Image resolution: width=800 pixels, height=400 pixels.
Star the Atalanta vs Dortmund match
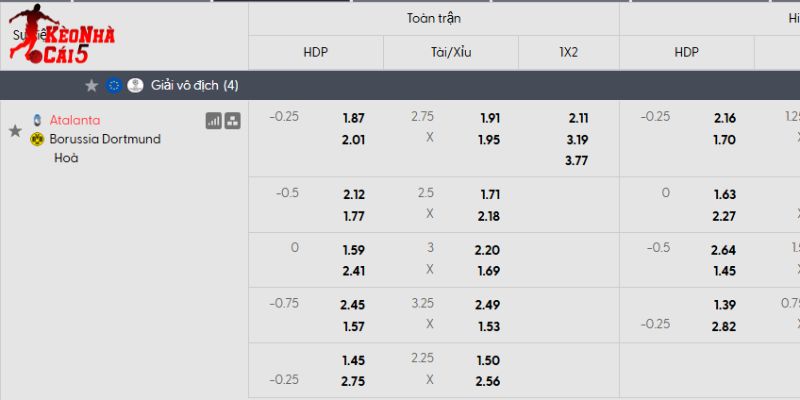click(x=15, y=131)
